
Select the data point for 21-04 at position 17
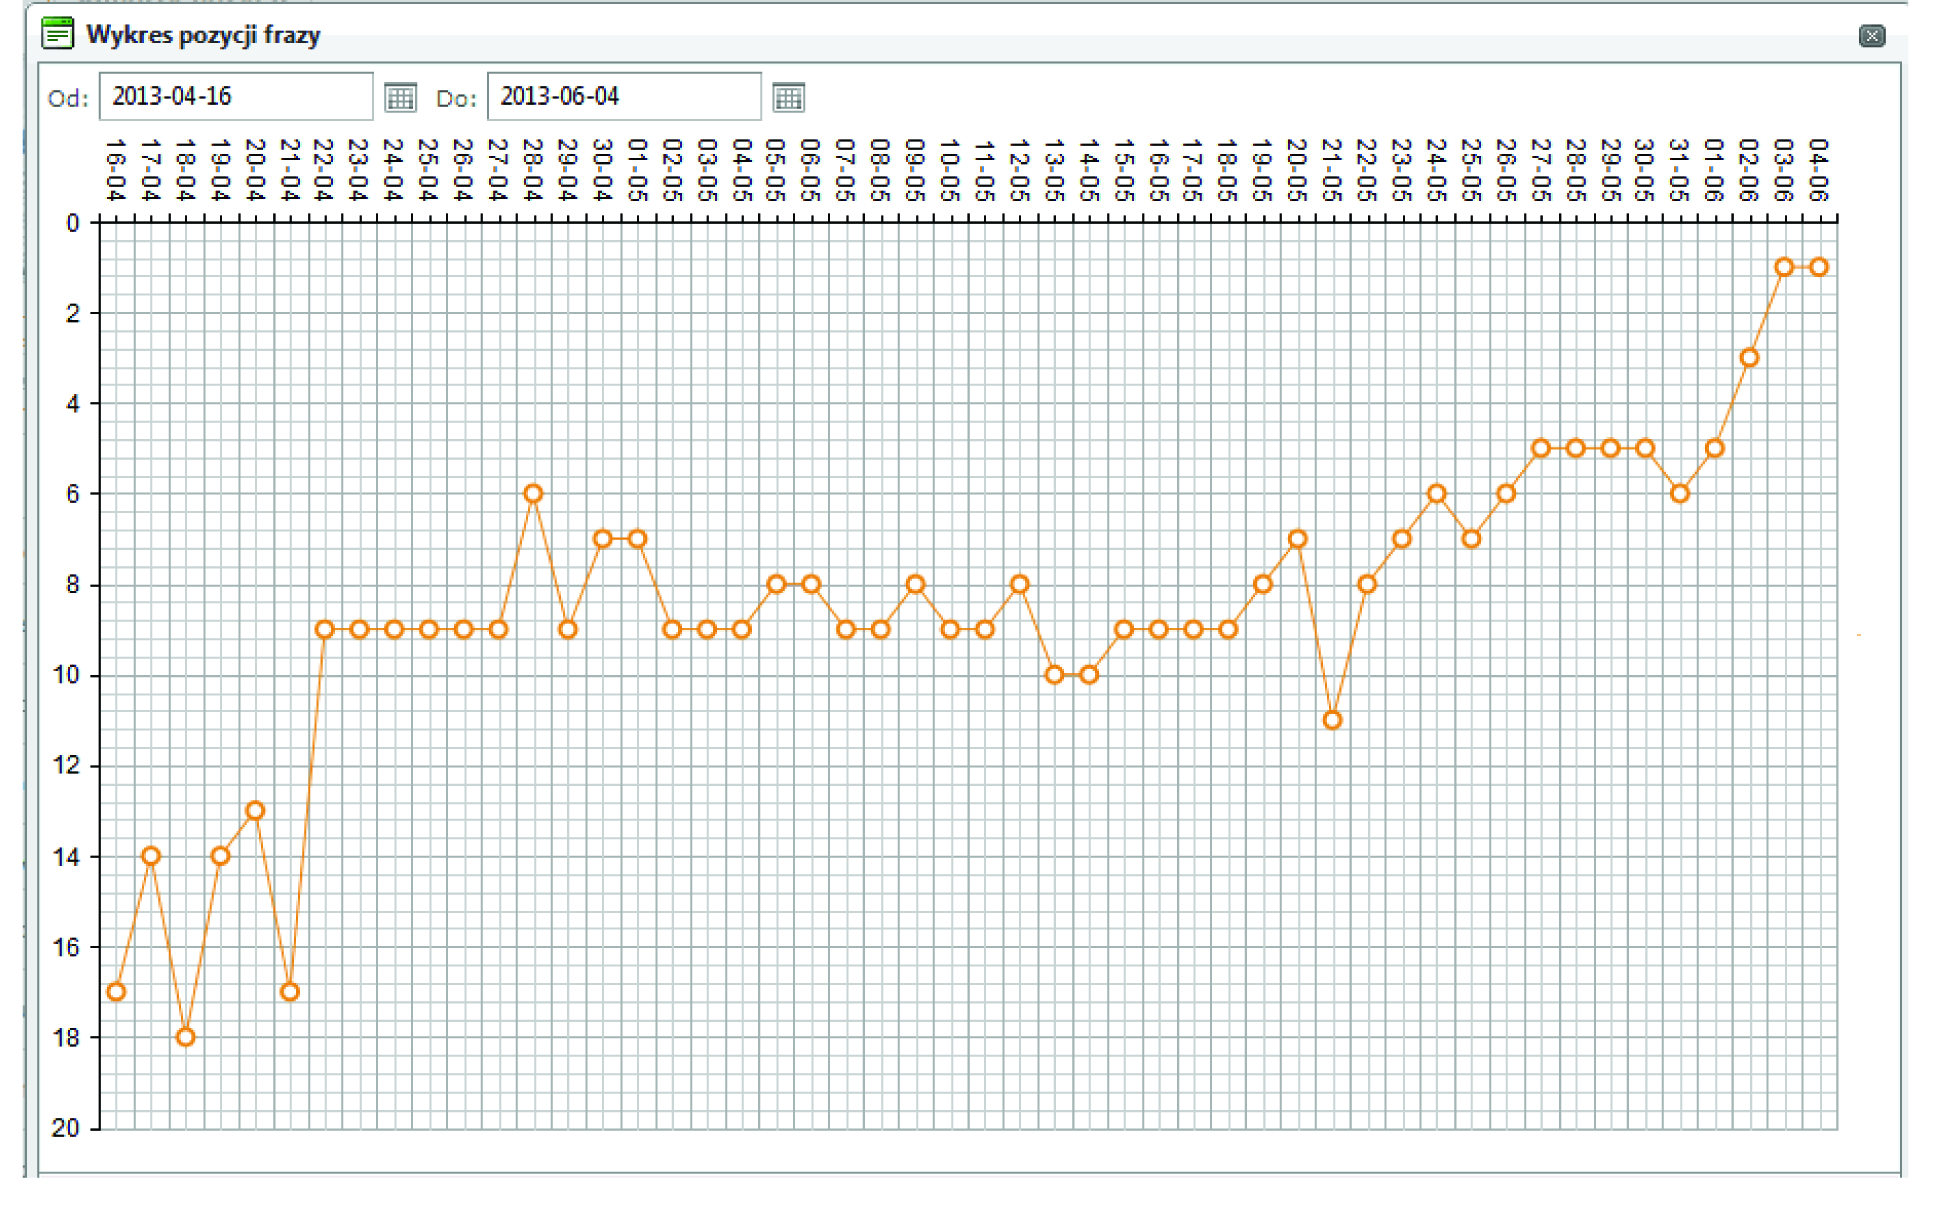[290, 992]
